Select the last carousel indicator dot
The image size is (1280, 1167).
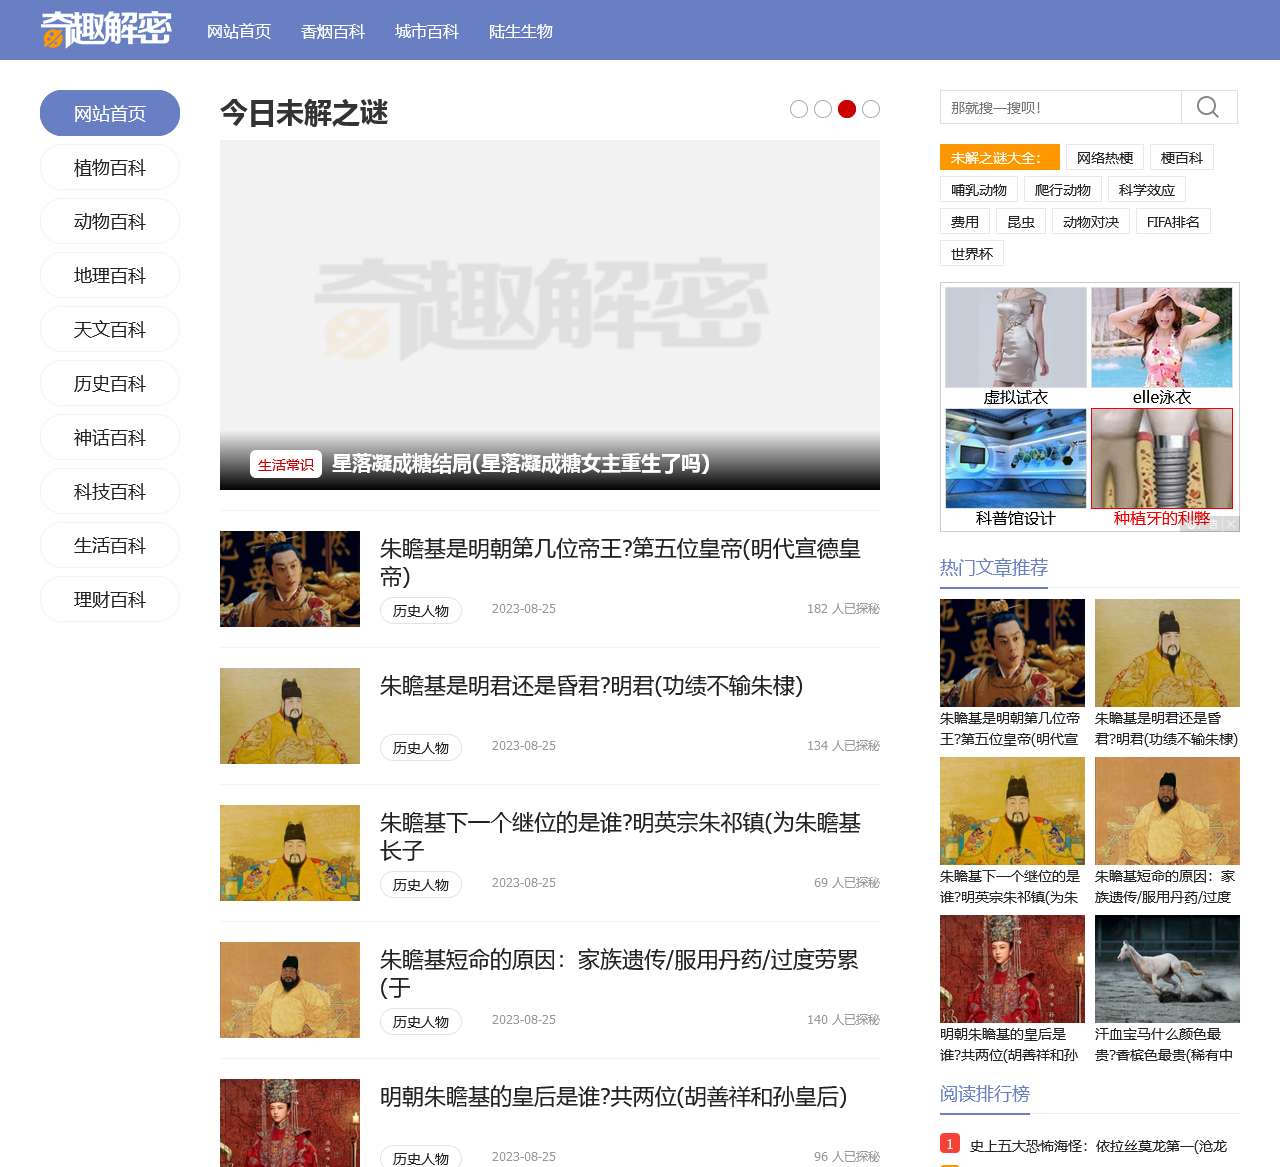871,109
